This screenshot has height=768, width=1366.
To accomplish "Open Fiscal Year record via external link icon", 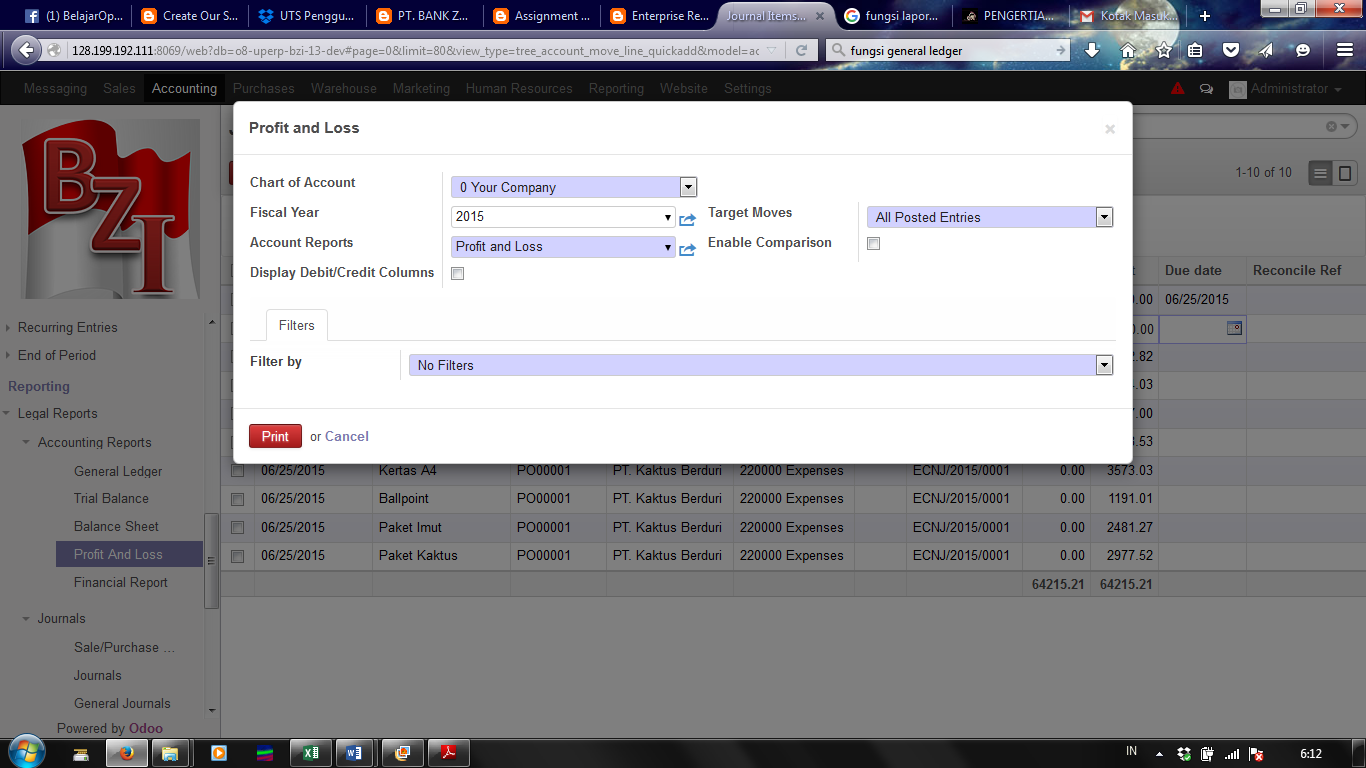I will [687, 221].
